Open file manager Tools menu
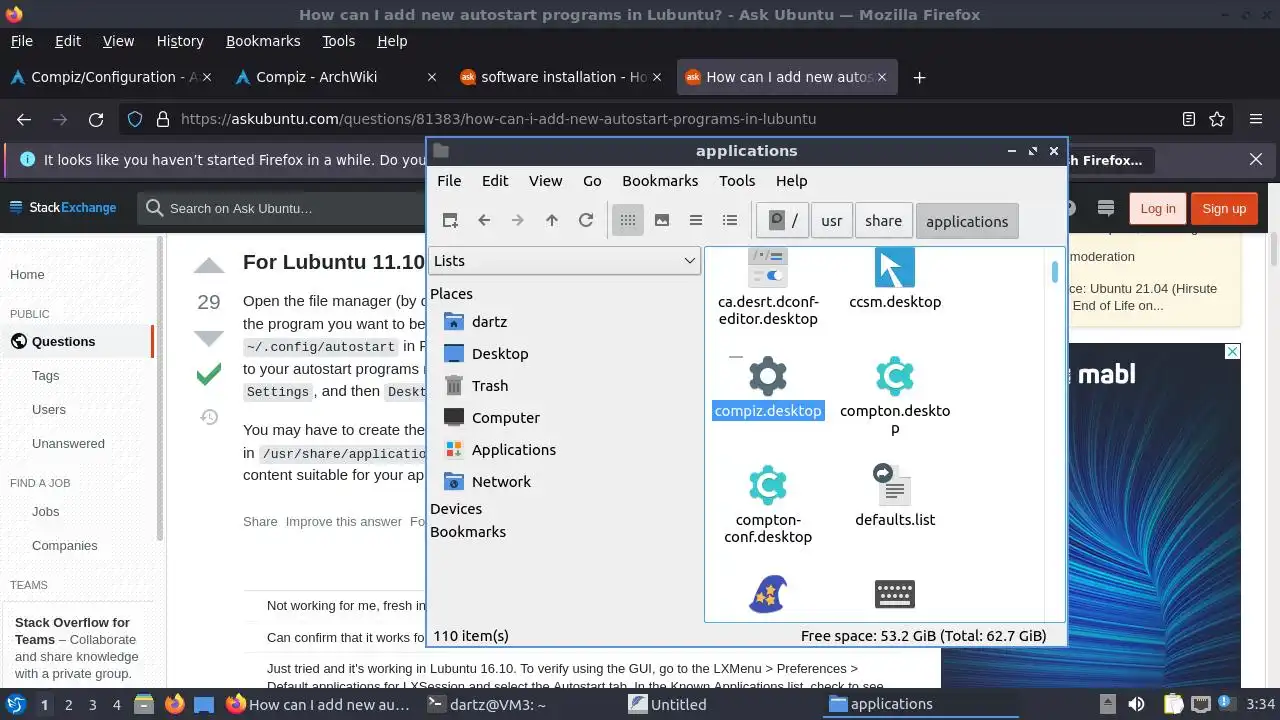1280x720 pixels. 737,181
